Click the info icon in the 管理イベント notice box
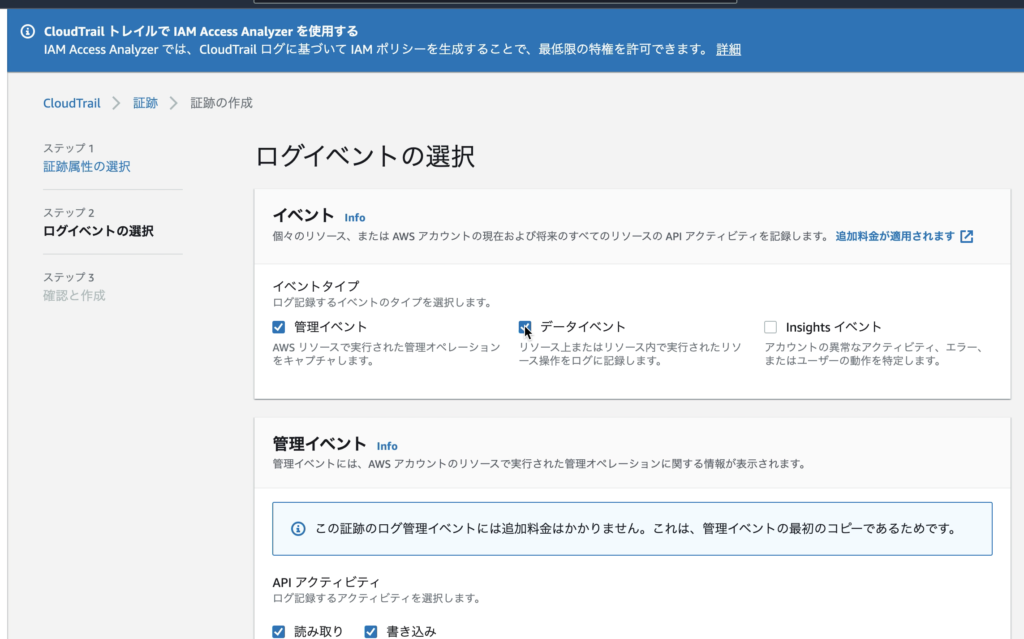 point(298,529)
